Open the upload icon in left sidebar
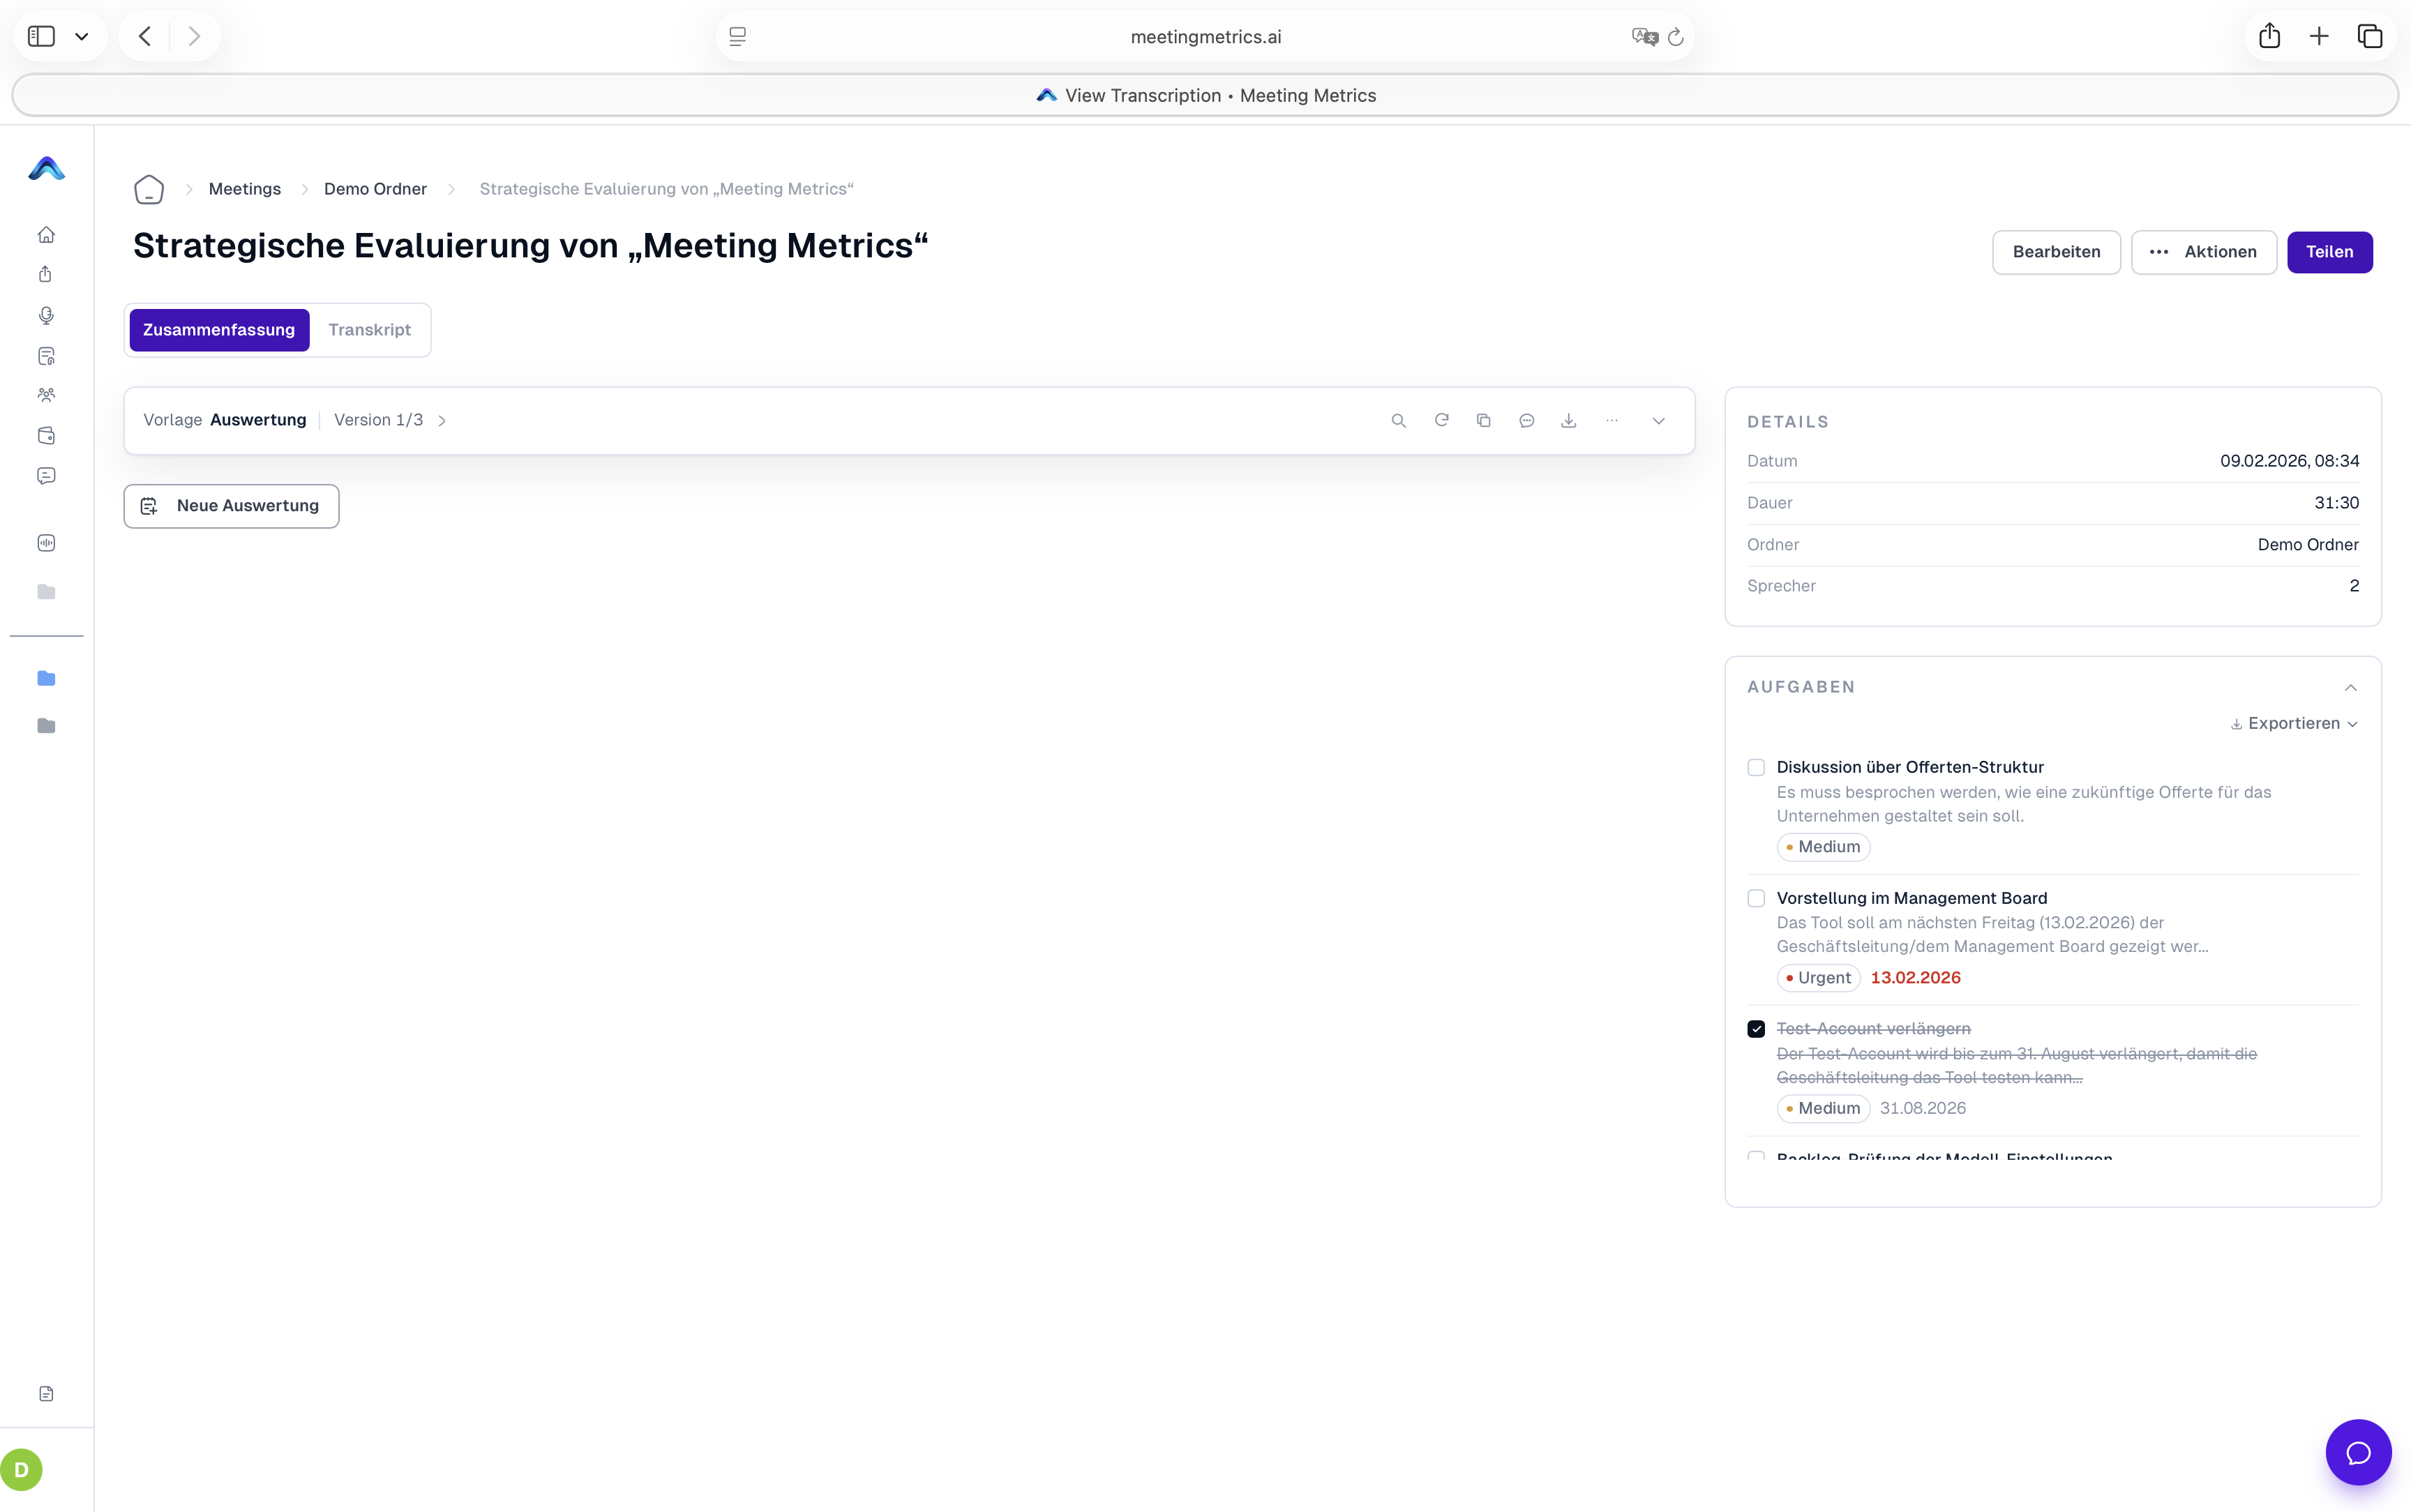The width and height of the screenshot is (2411, 1512). point(46,275)
